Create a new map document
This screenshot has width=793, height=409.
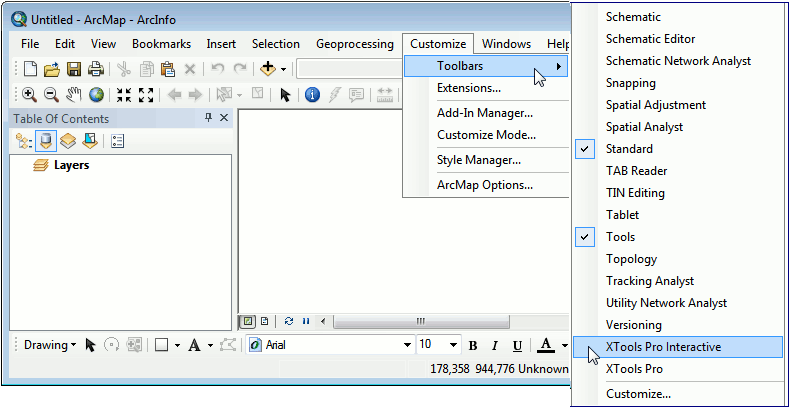pos(31,68)
